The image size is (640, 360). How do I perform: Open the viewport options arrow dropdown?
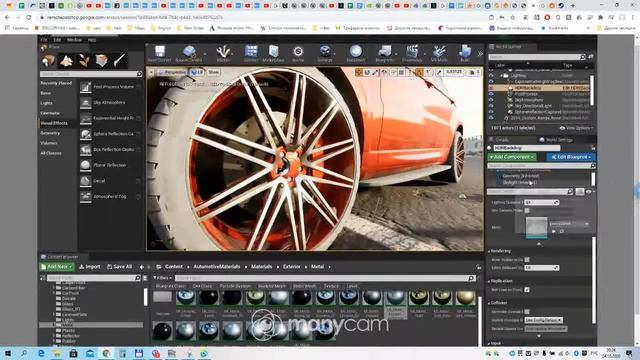coord(151,73)
